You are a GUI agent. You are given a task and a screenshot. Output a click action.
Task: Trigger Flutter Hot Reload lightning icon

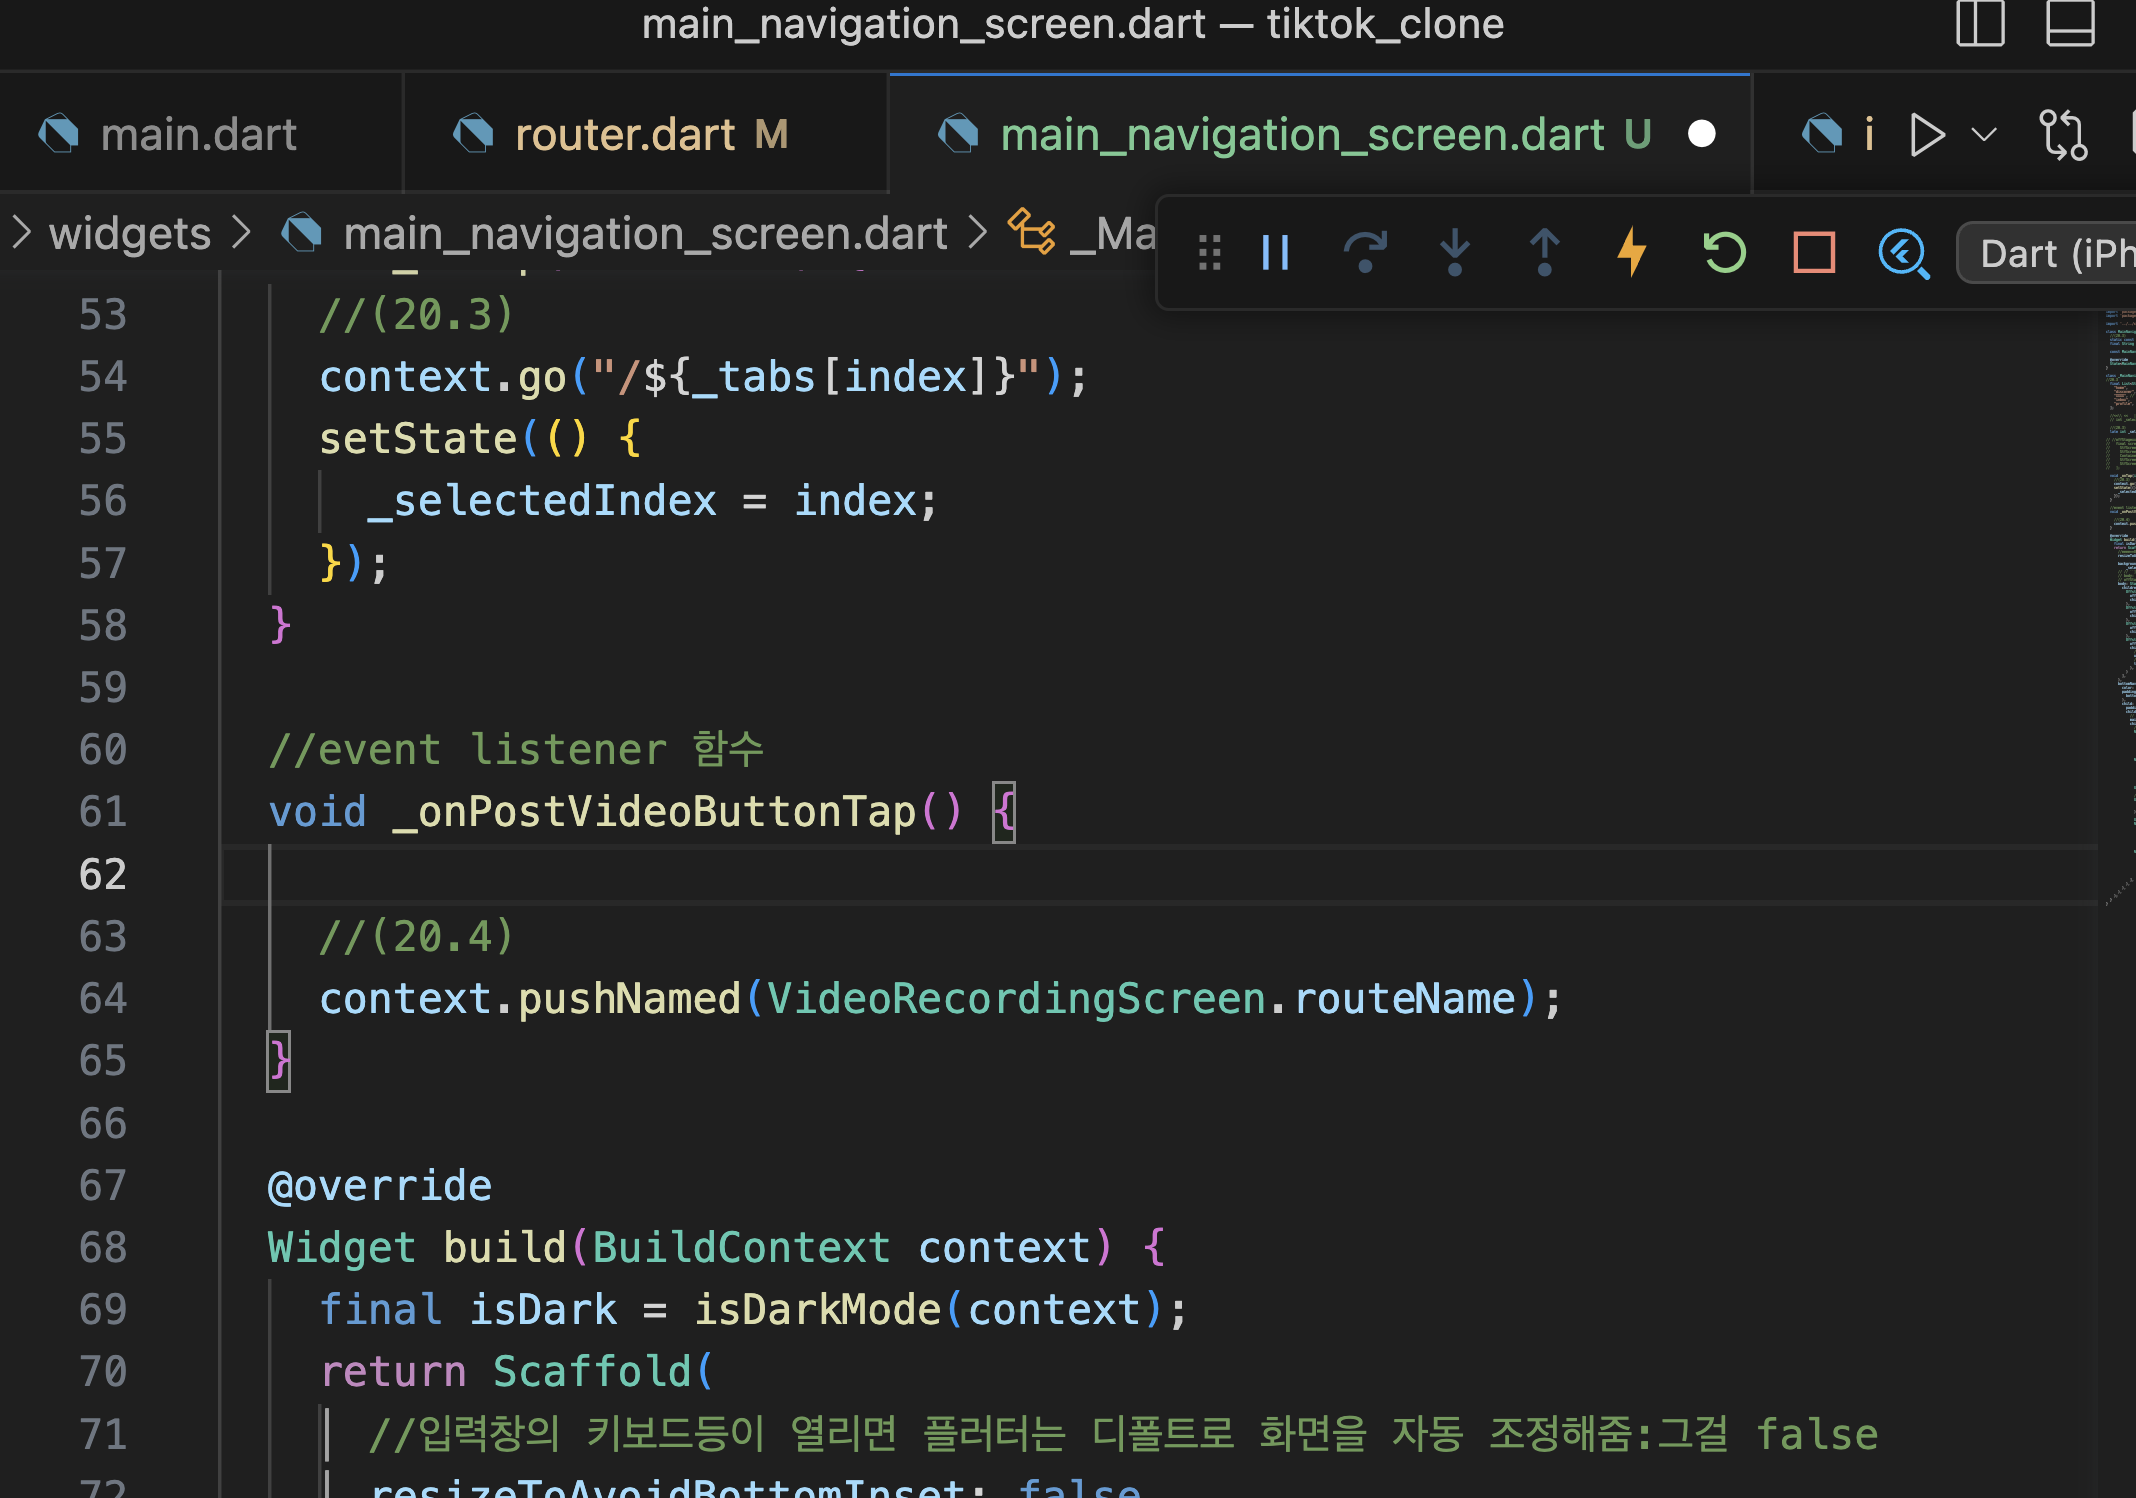(x=1632, y=253)
